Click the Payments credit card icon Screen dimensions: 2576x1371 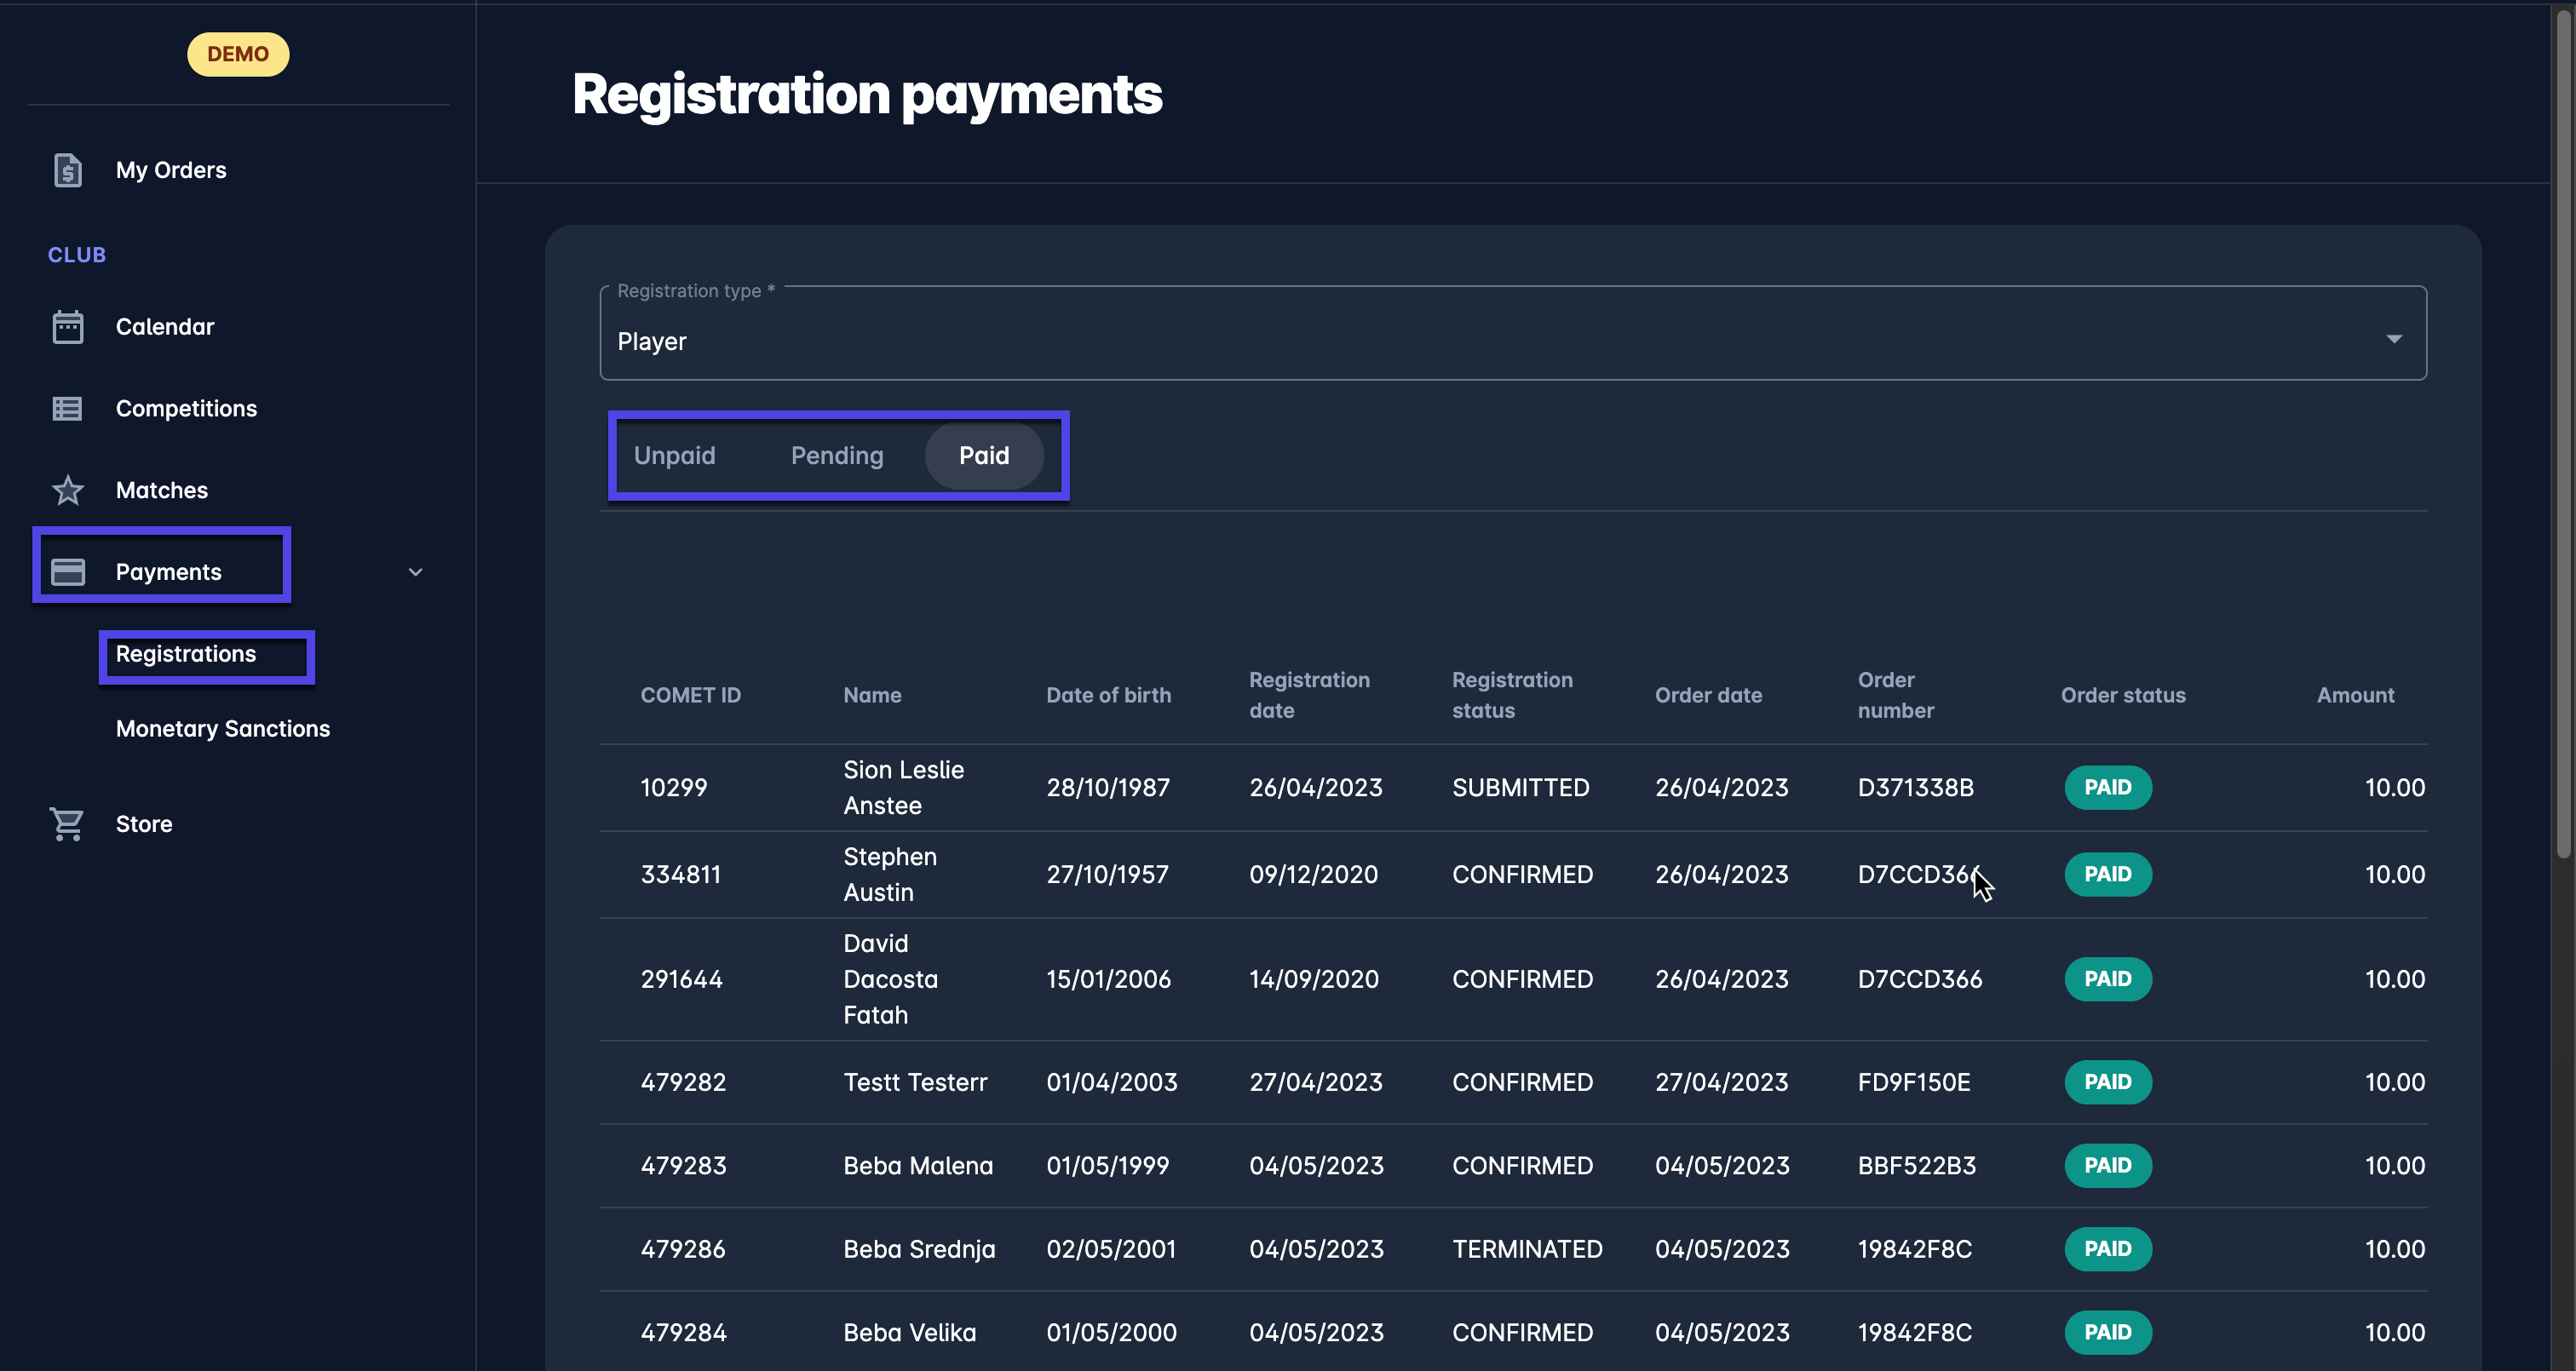(x=67, y=572)
